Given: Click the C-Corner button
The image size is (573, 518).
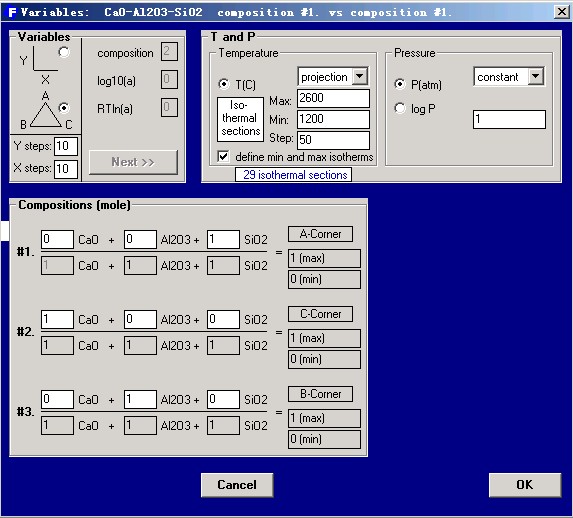Looking at the screenshot, I should pyautogui.click(x=320, y=314).
